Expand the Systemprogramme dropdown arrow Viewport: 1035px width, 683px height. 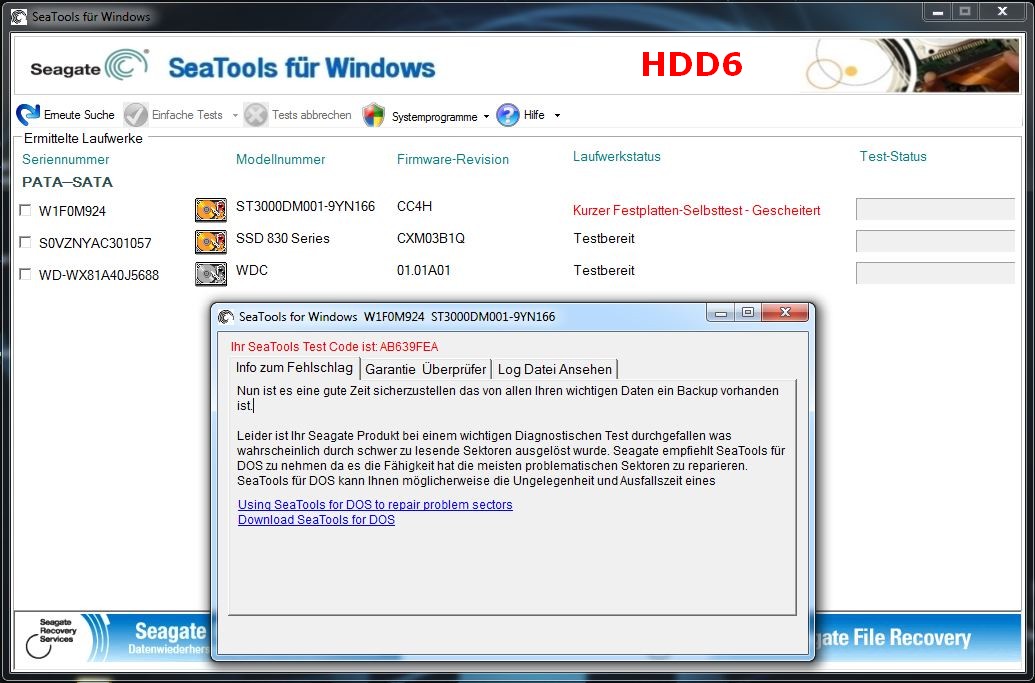pyautogui.click(x=486, y=116)
